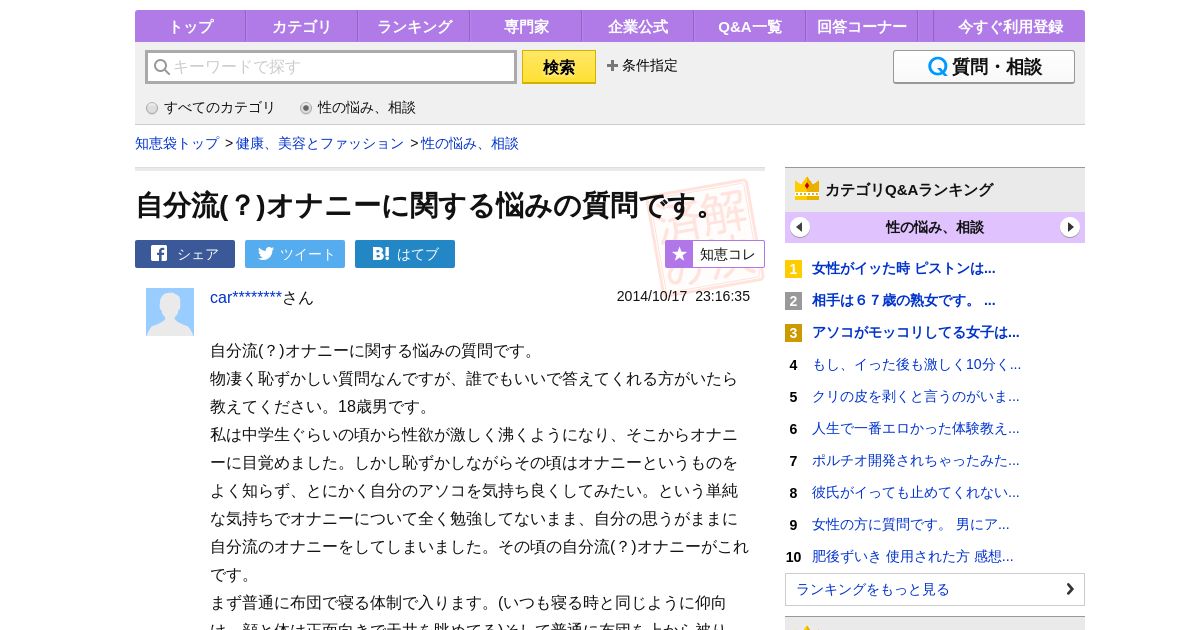Image resolution: width=1200 pixels, height=630 pixels.
Task: Click the Facebook share button
Action: tap(185, 254)
